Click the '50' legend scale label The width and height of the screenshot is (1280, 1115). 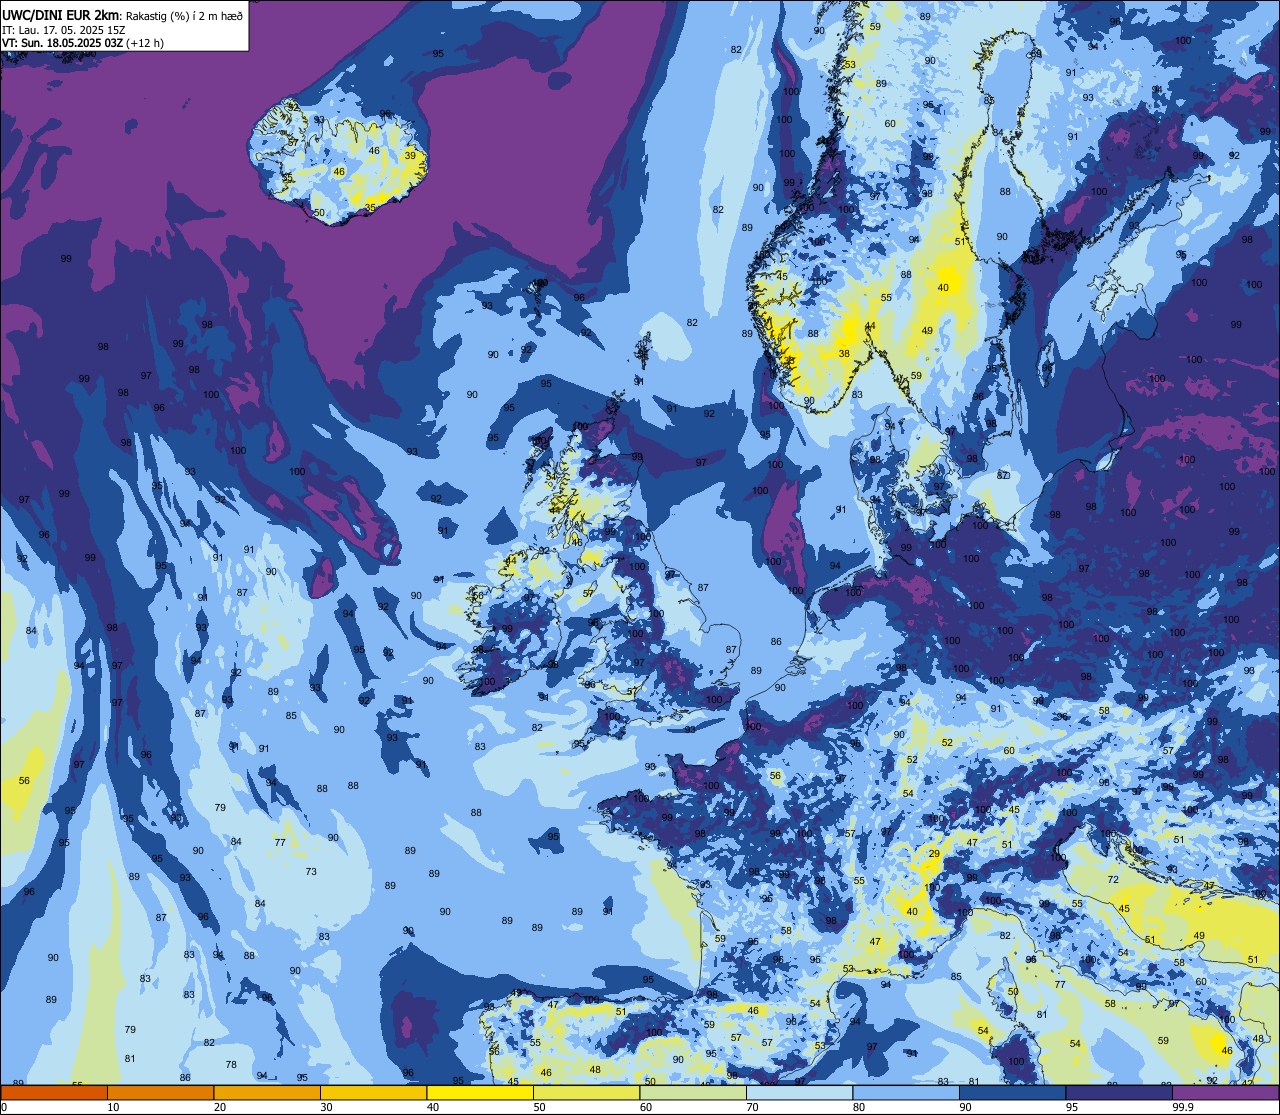[x=539, y=1107]
